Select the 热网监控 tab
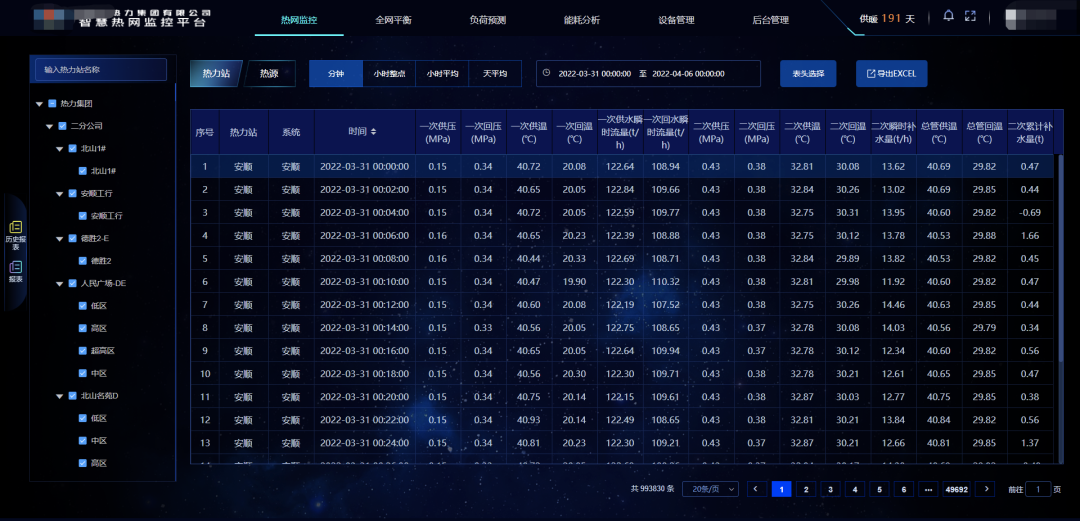This screenshot has height=521, width=1080. tap(299, 20)
